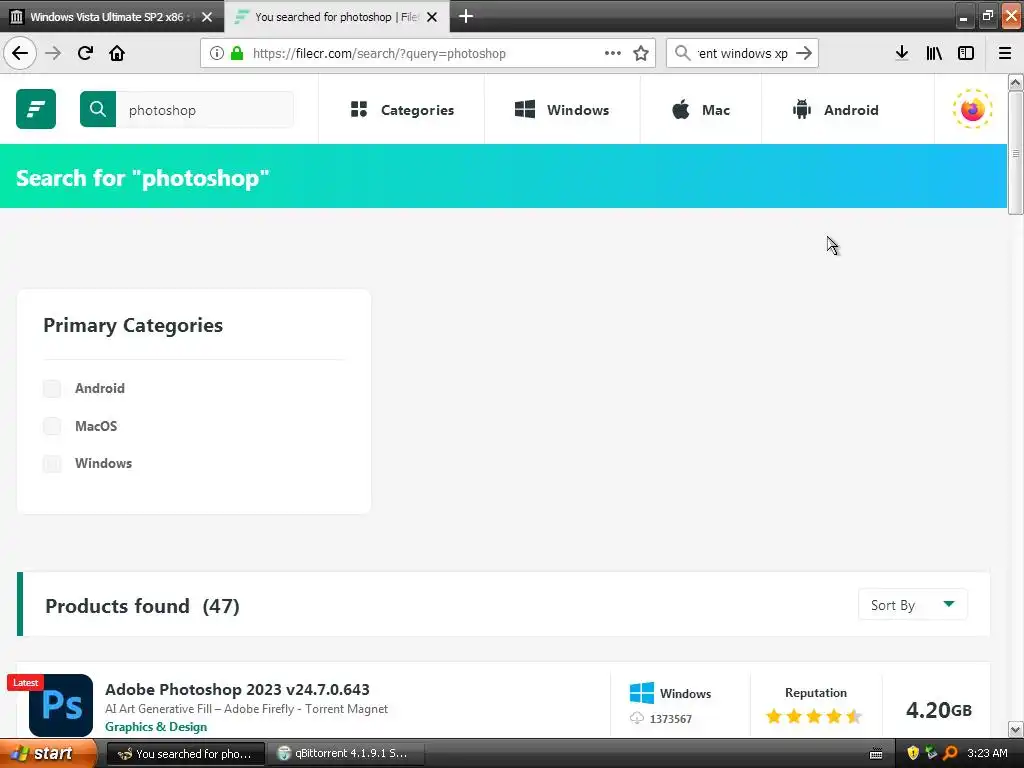Select the 'You searched for photoshop' tab
This screenshot has width=1024, height=768.
tap(336, 17)
